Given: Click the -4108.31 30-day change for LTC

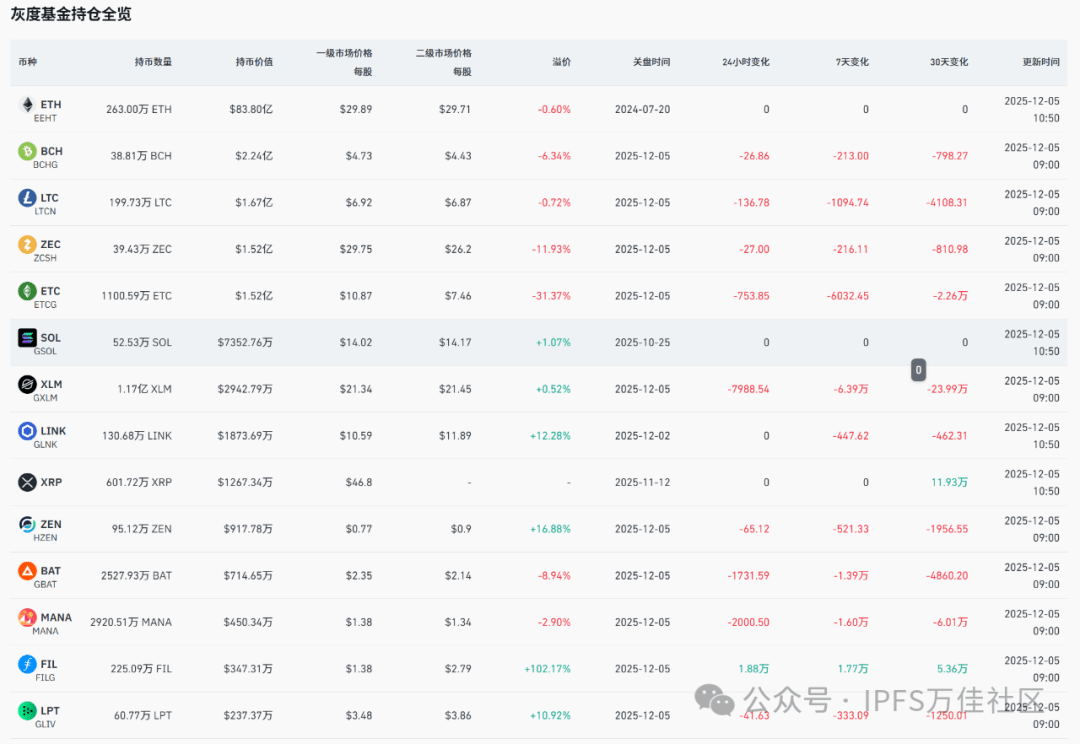Looking at the screenshot, I should 947,203.
